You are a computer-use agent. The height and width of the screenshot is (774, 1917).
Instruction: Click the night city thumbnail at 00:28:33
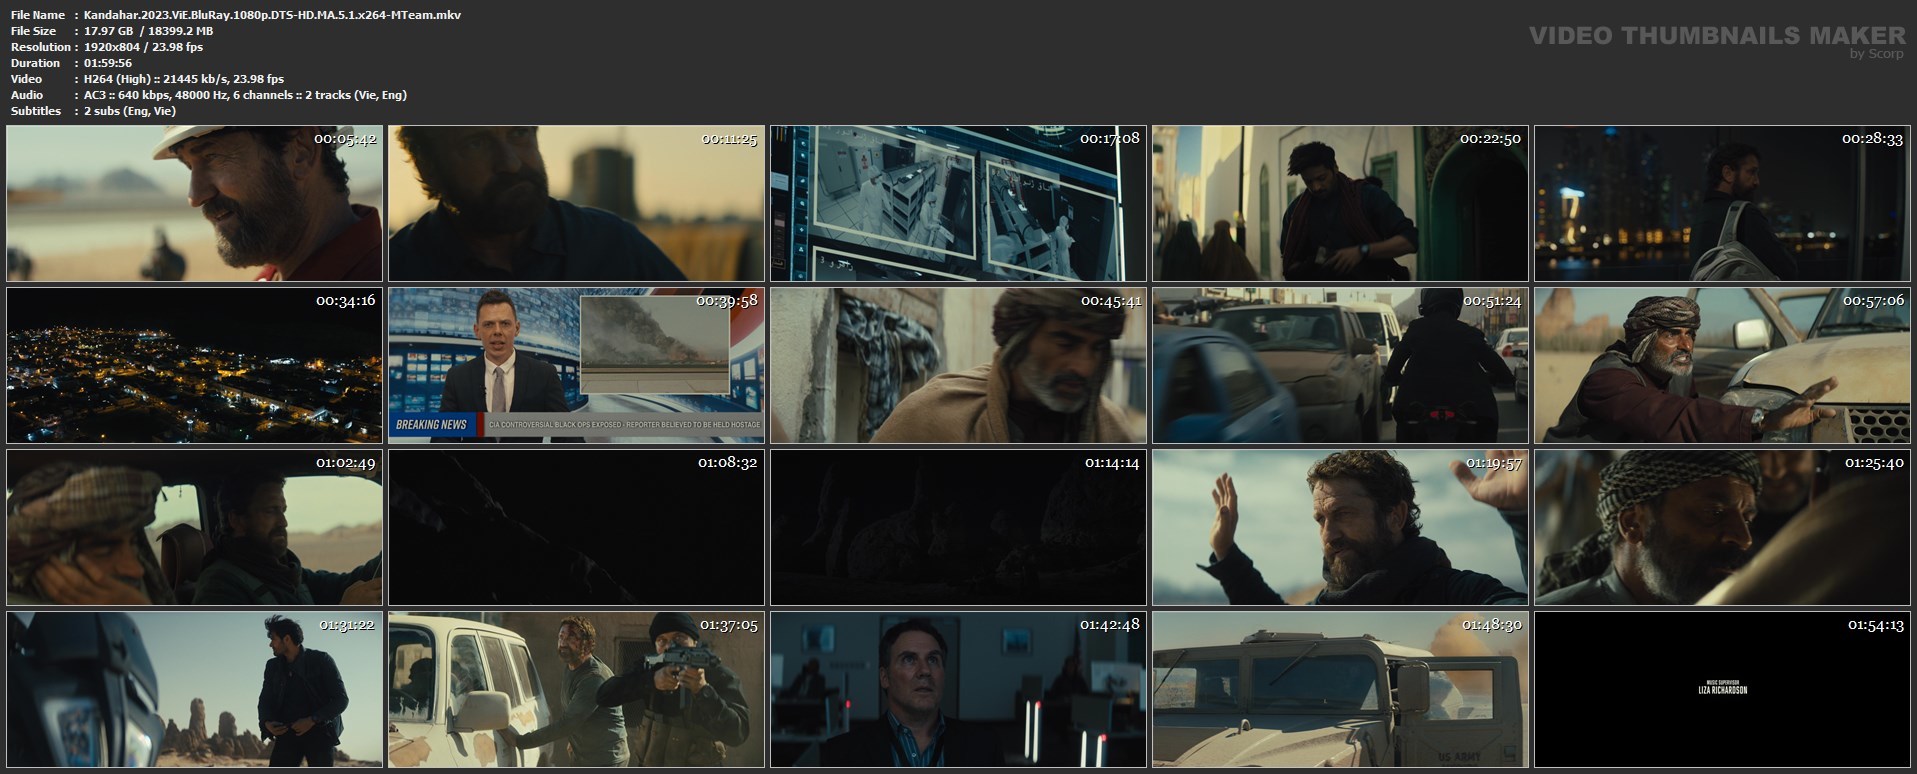(x=1722, y=203)
